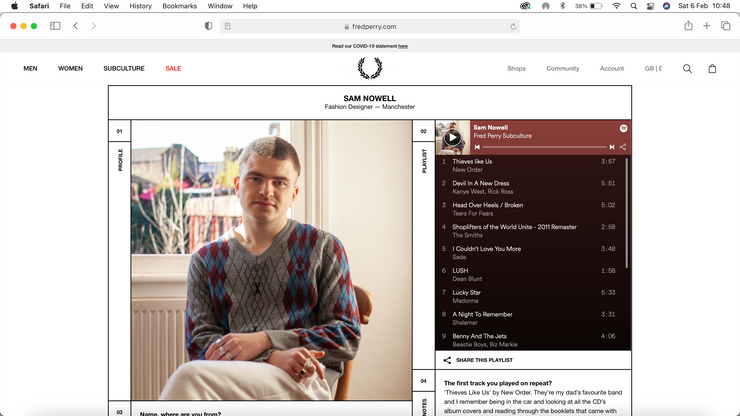Click the date and time in menu bar
Image resolution: width=740 pixels, height=416 pixels.
pos(704,6)
